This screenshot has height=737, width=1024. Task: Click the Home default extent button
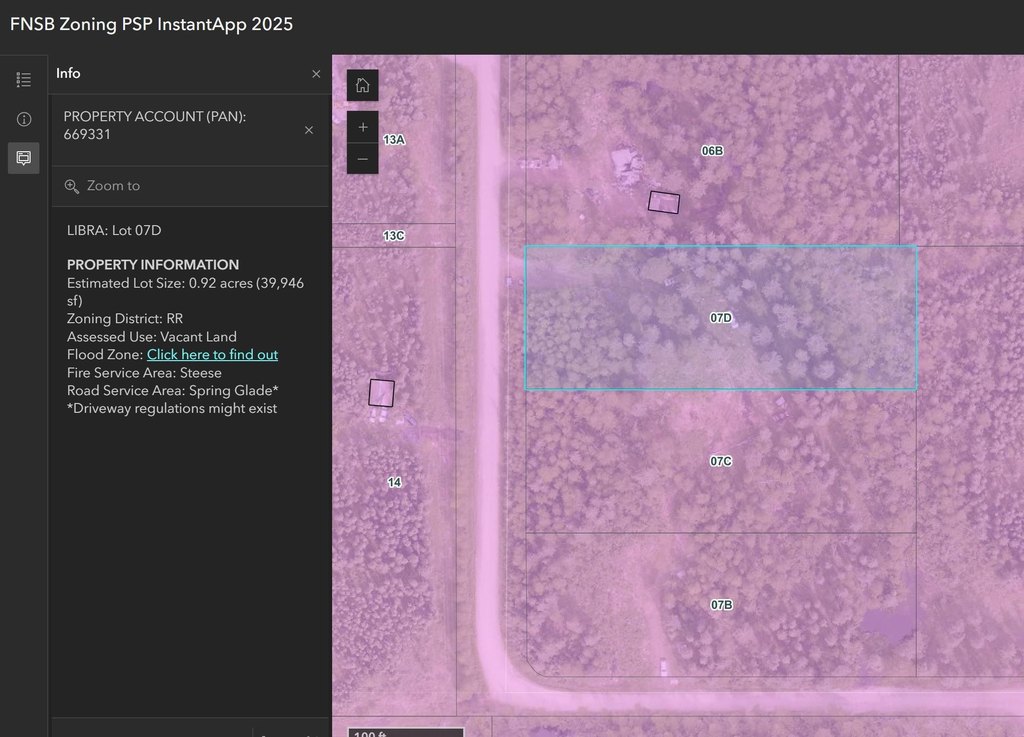(362, 86)
